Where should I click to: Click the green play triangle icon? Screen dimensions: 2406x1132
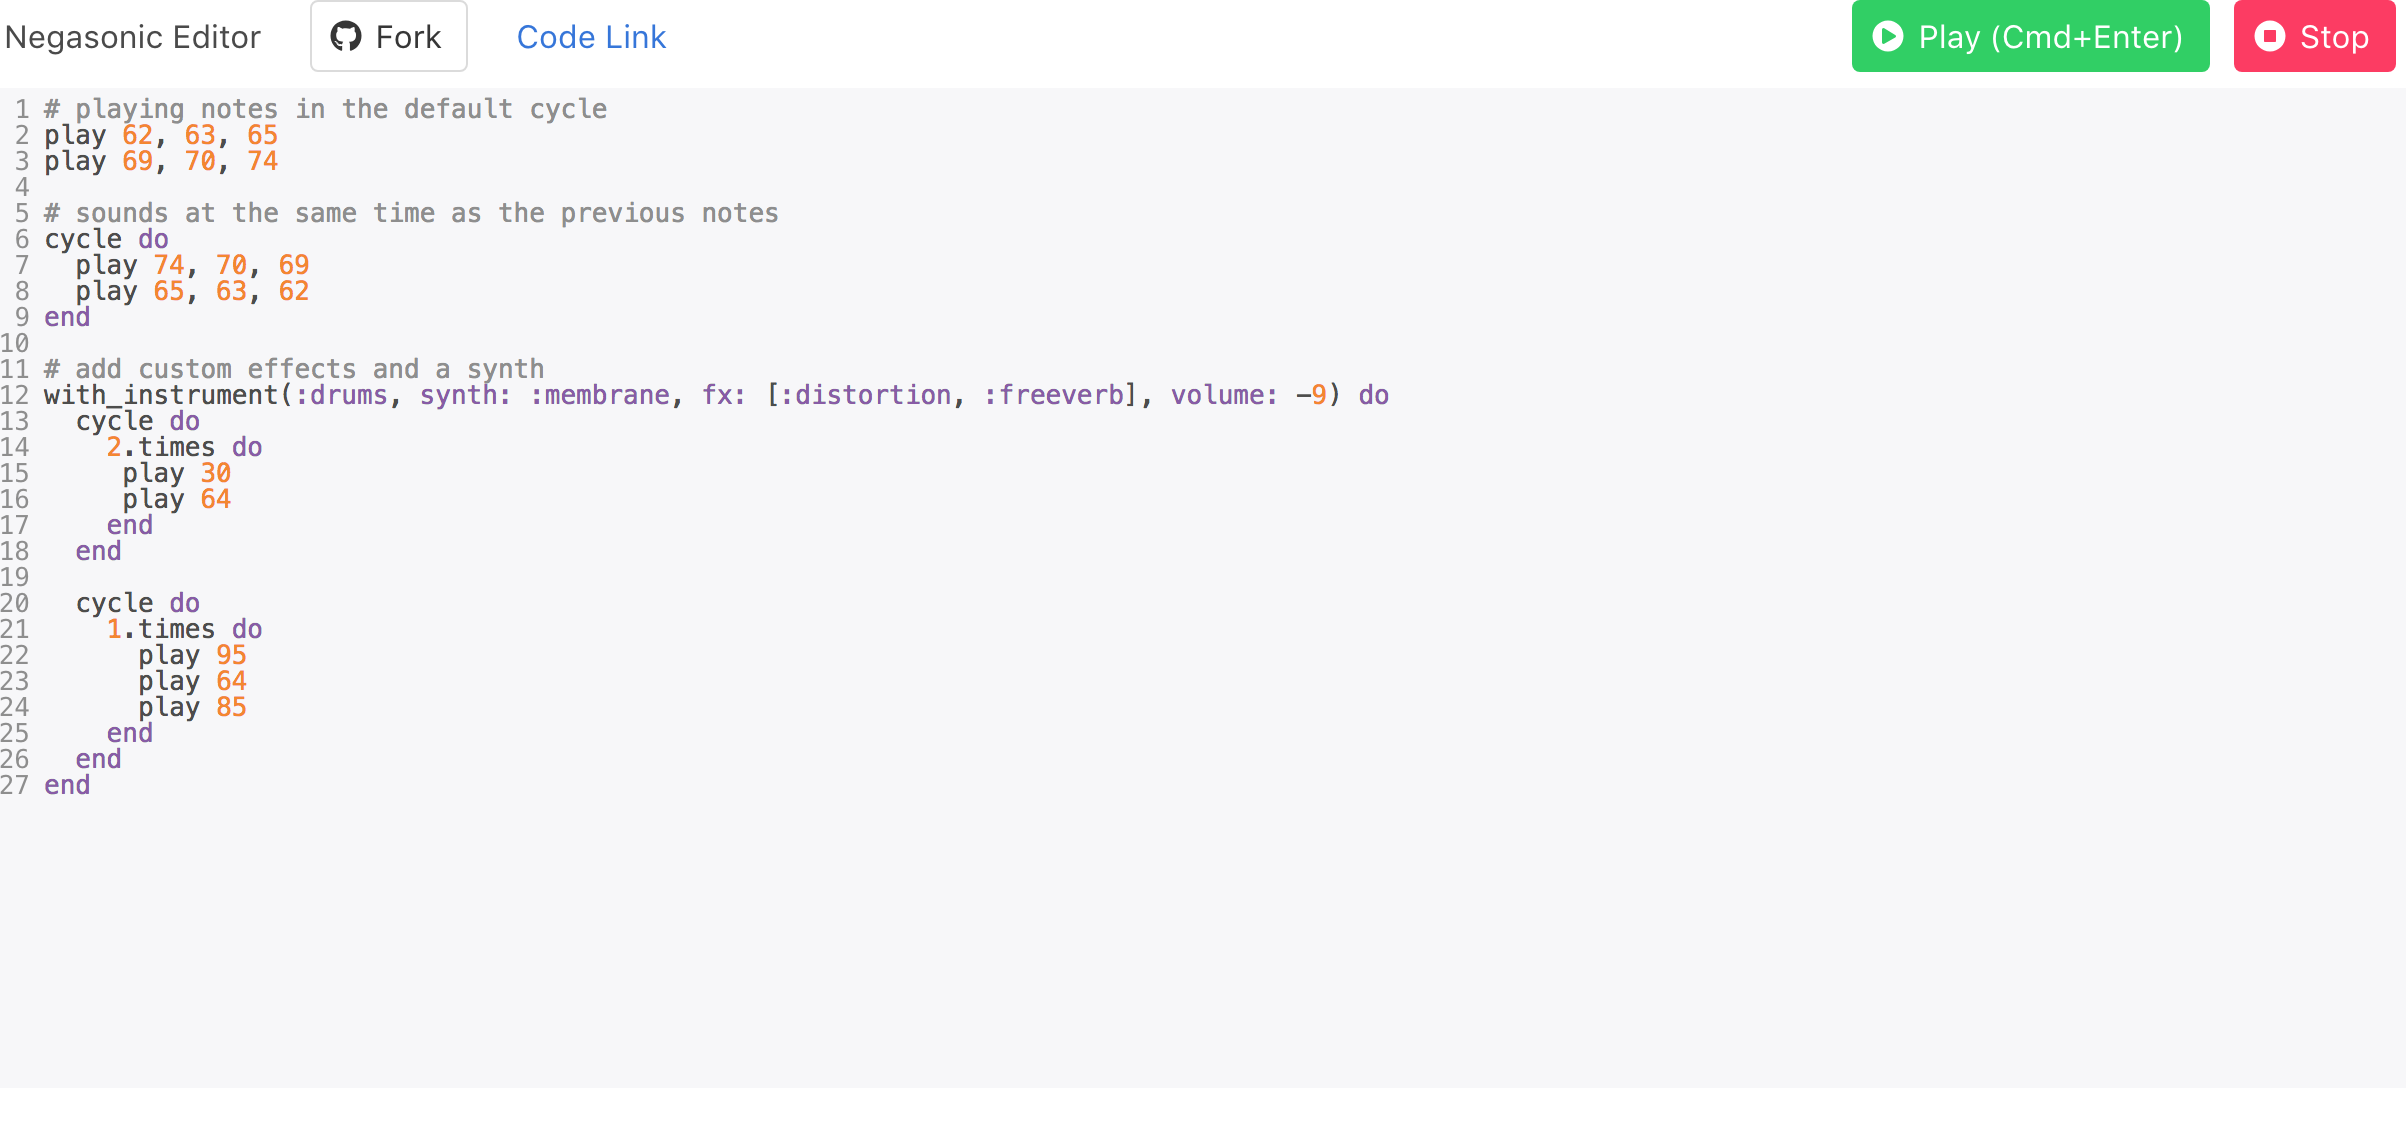point(1888,37)
